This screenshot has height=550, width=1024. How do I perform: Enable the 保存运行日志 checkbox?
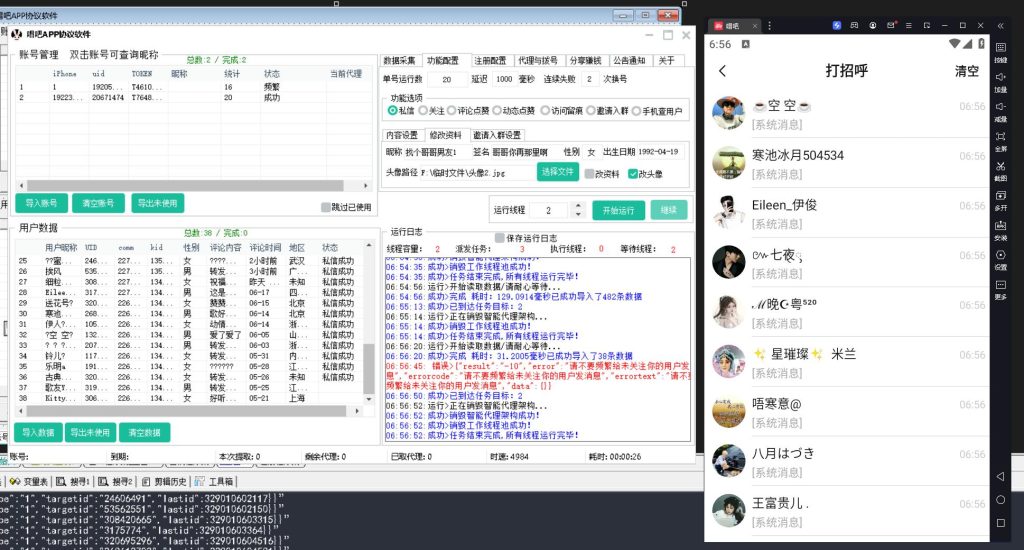[500, 238]
